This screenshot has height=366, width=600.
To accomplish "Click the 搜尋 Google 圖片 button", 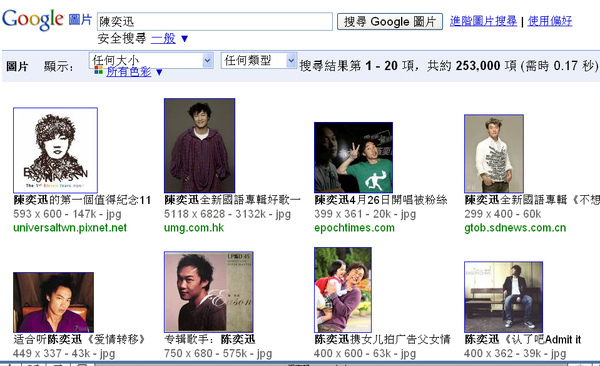I will pyautogui.click(x=390, y=21).
